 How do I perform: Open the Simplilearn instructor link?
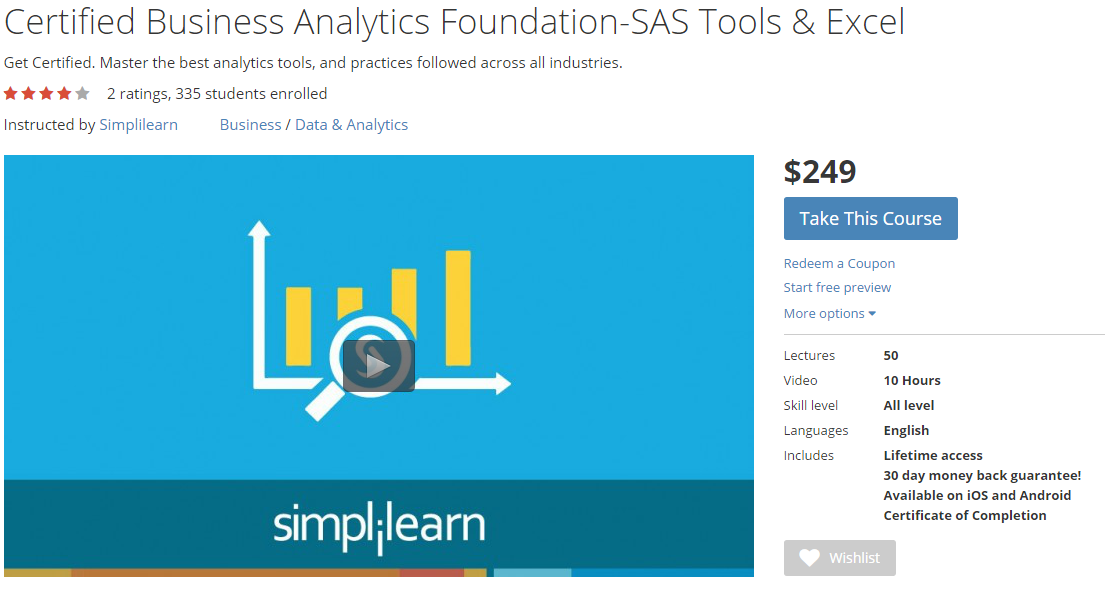click(138, 125)
